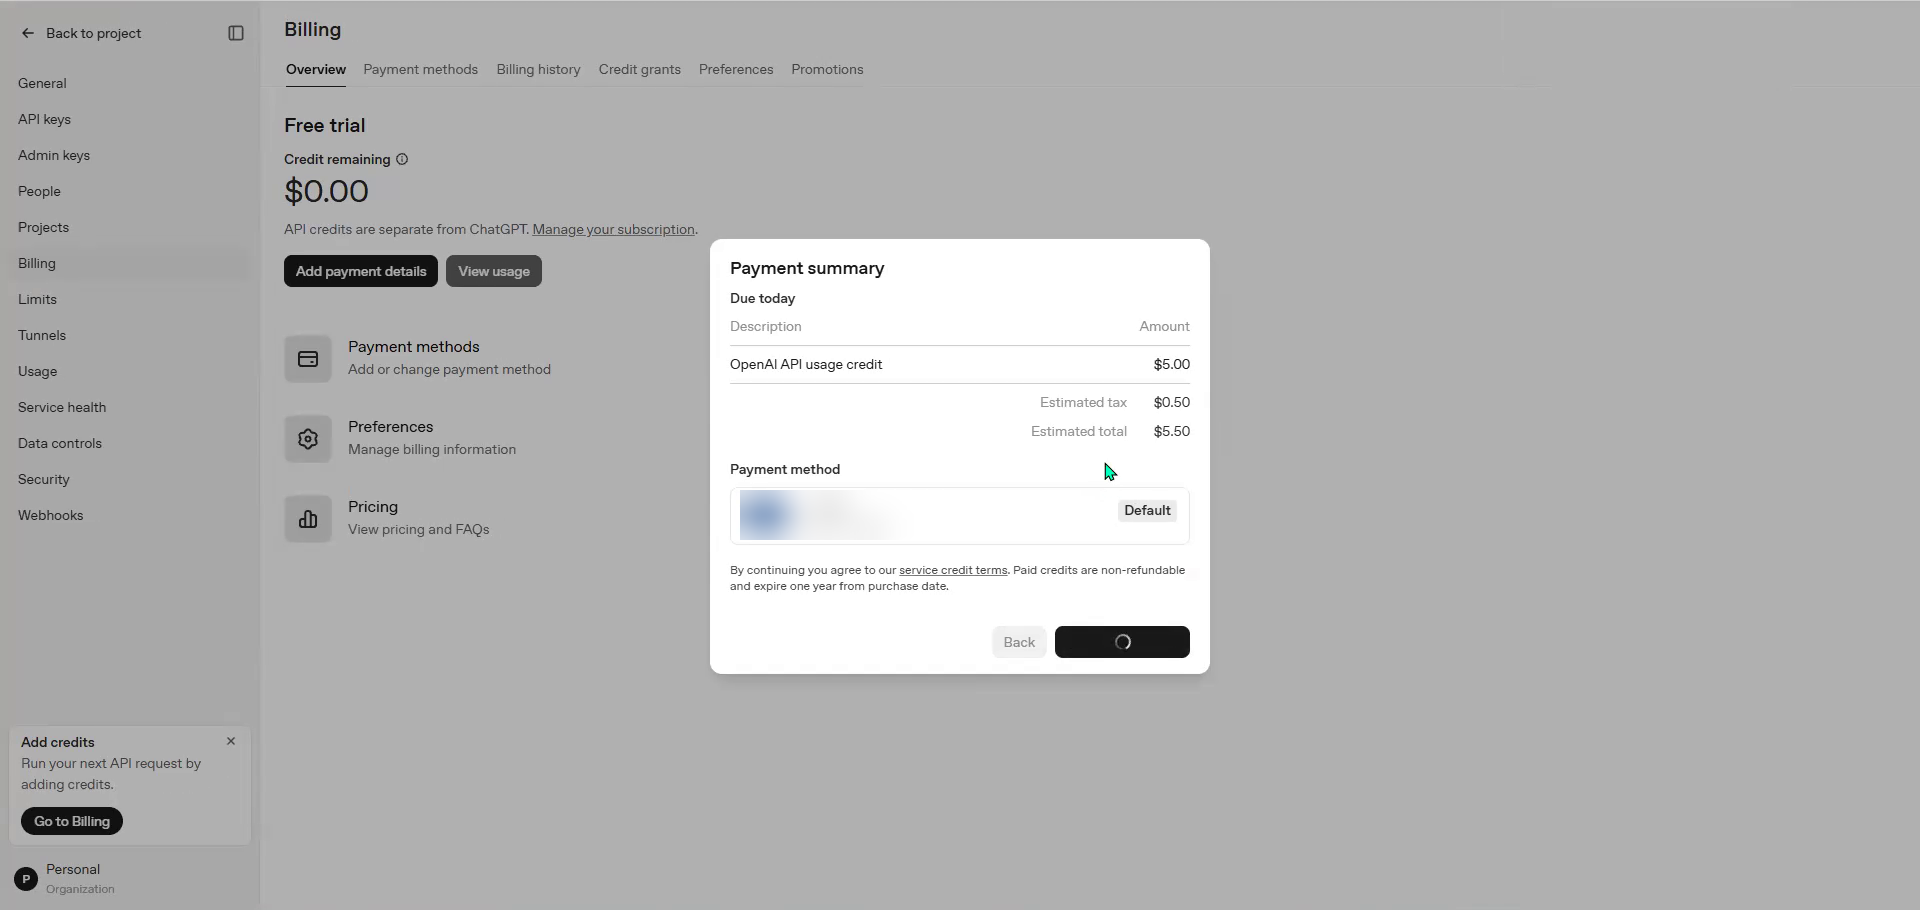Click the loading spinner confirm button
This screenshot has height=910, width=1920.
1122,642
